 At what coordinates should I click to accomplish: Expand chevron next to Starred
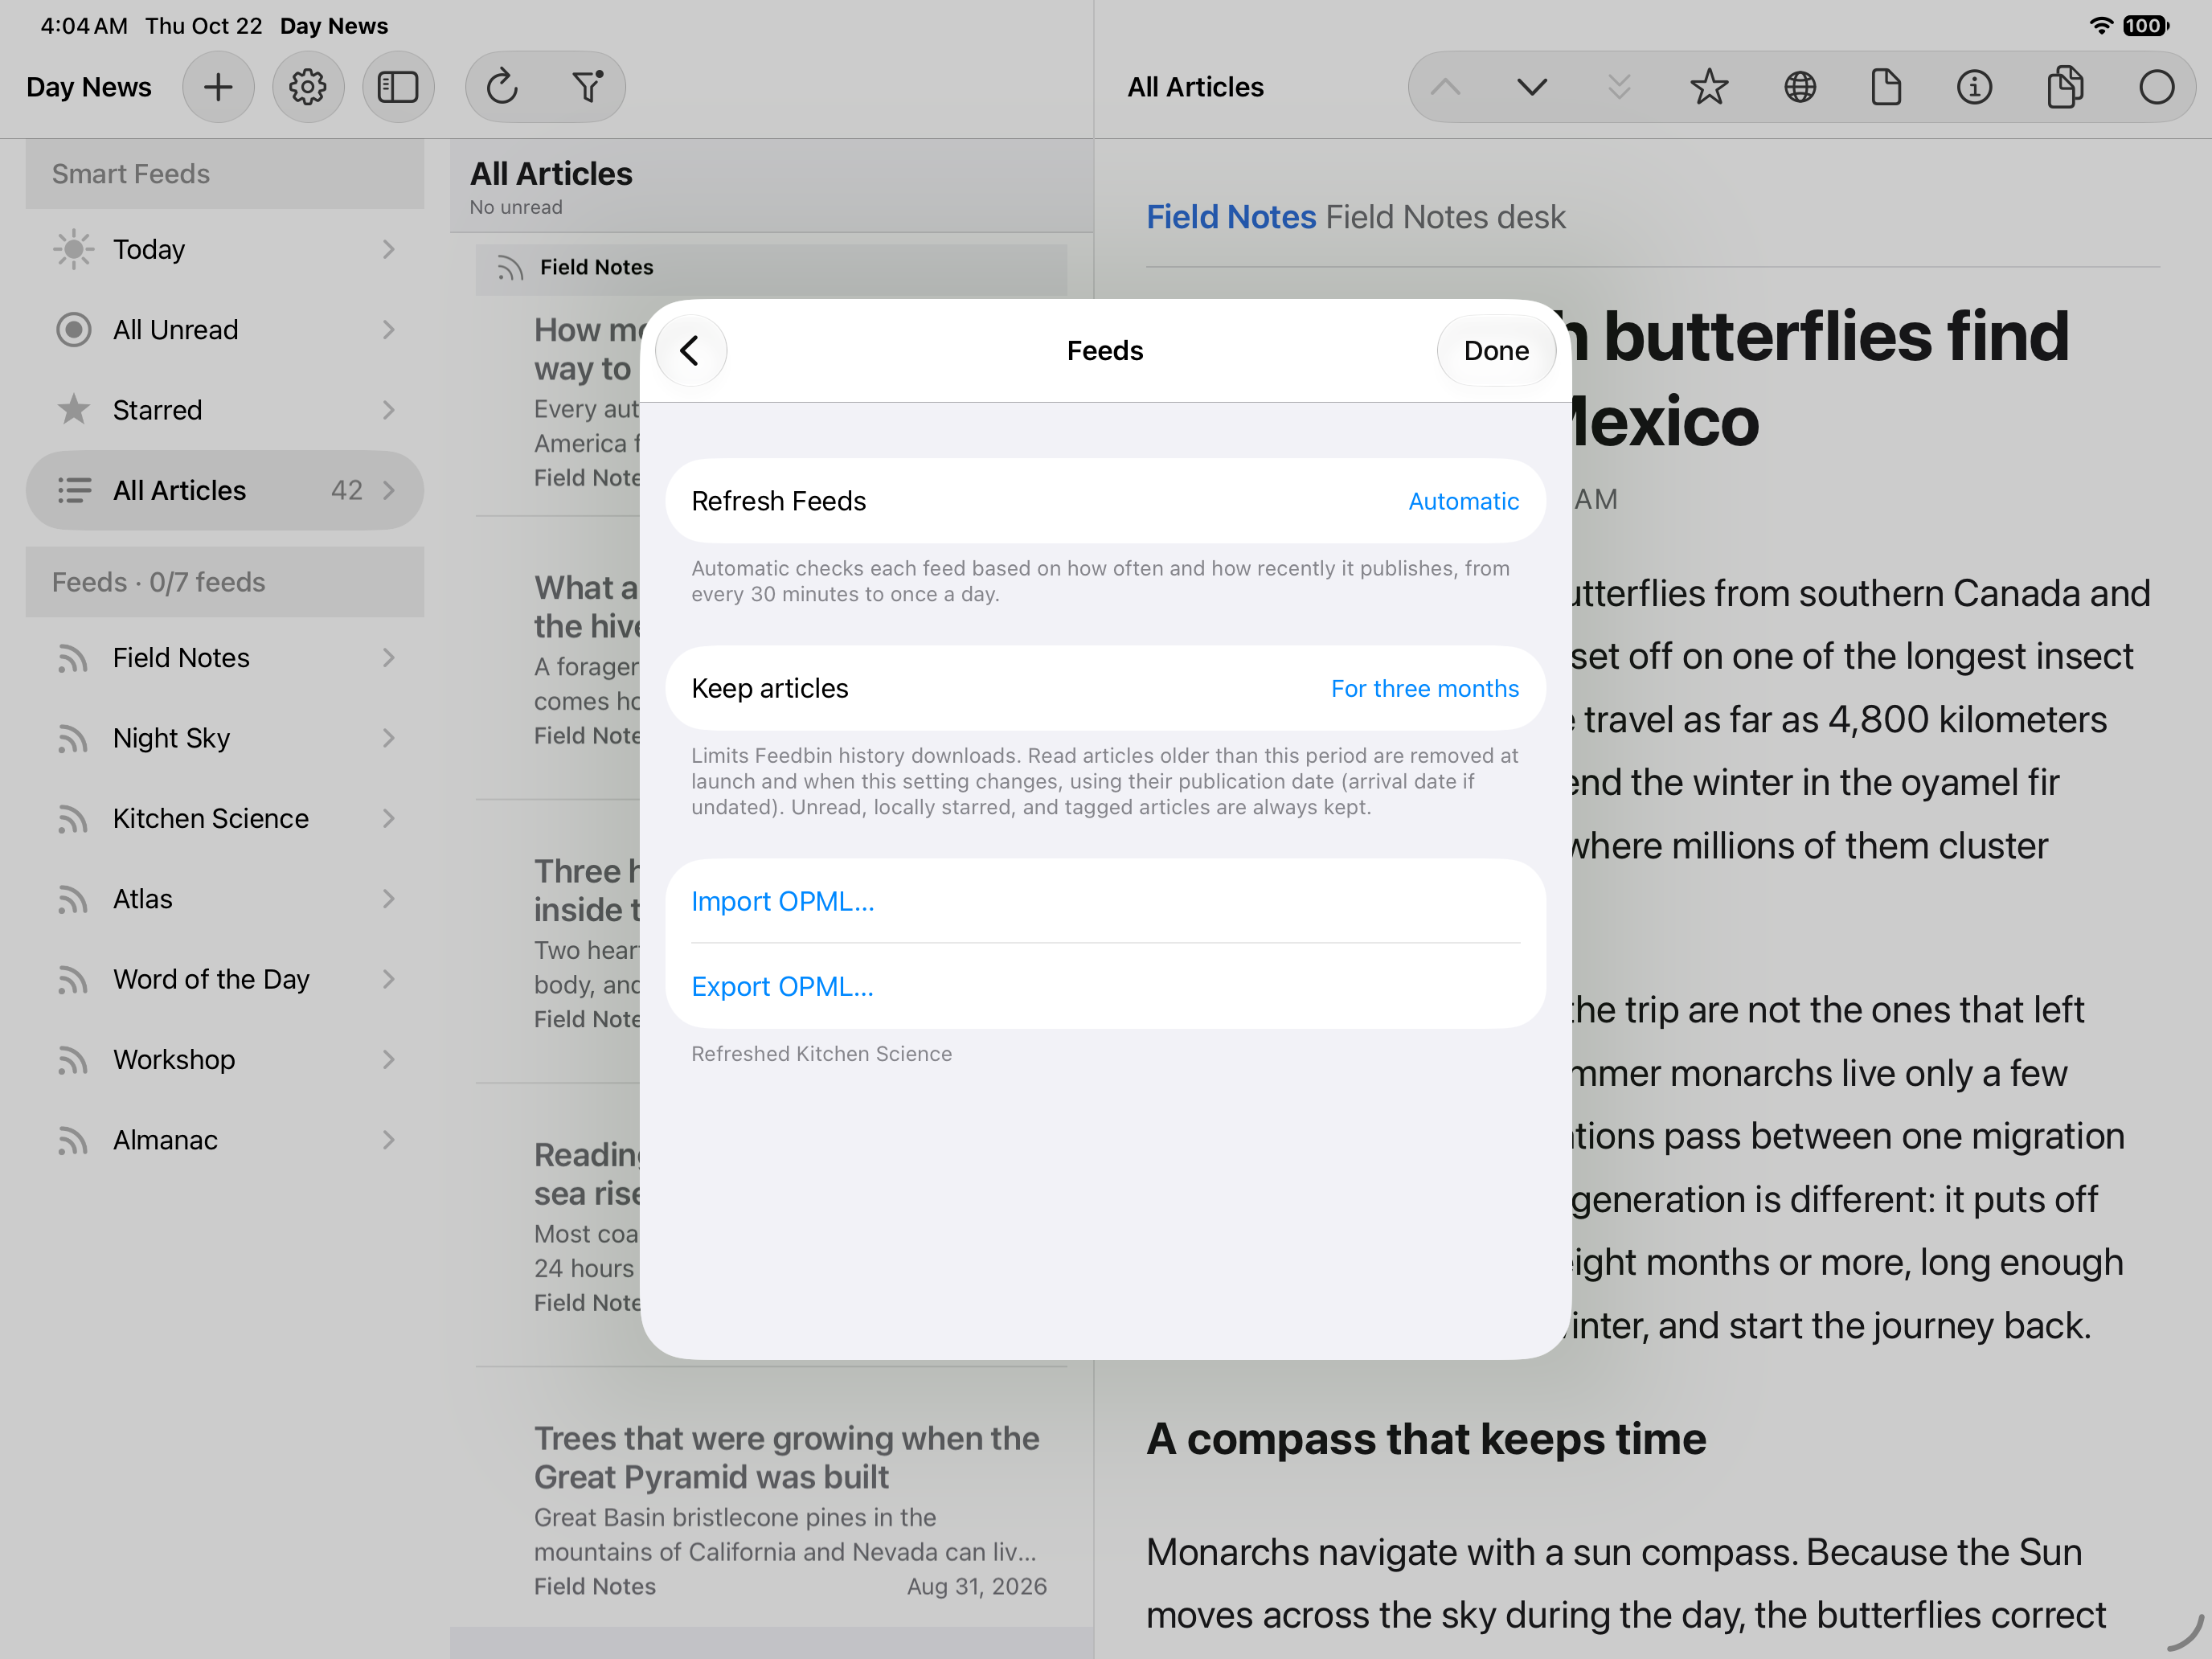pyautogui.click(x=389, y=410)
